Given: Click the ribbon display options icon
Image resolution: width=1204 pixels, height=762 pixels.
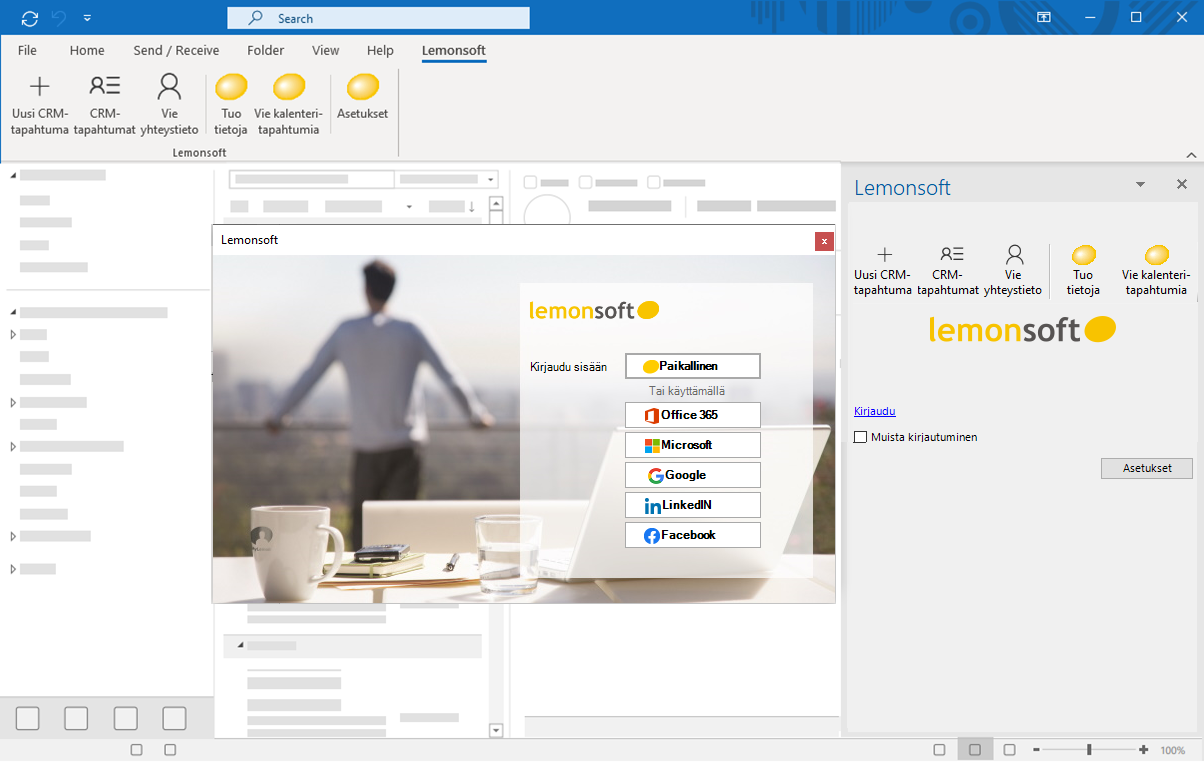Looking at the screenshot, I should (1044, 17).
